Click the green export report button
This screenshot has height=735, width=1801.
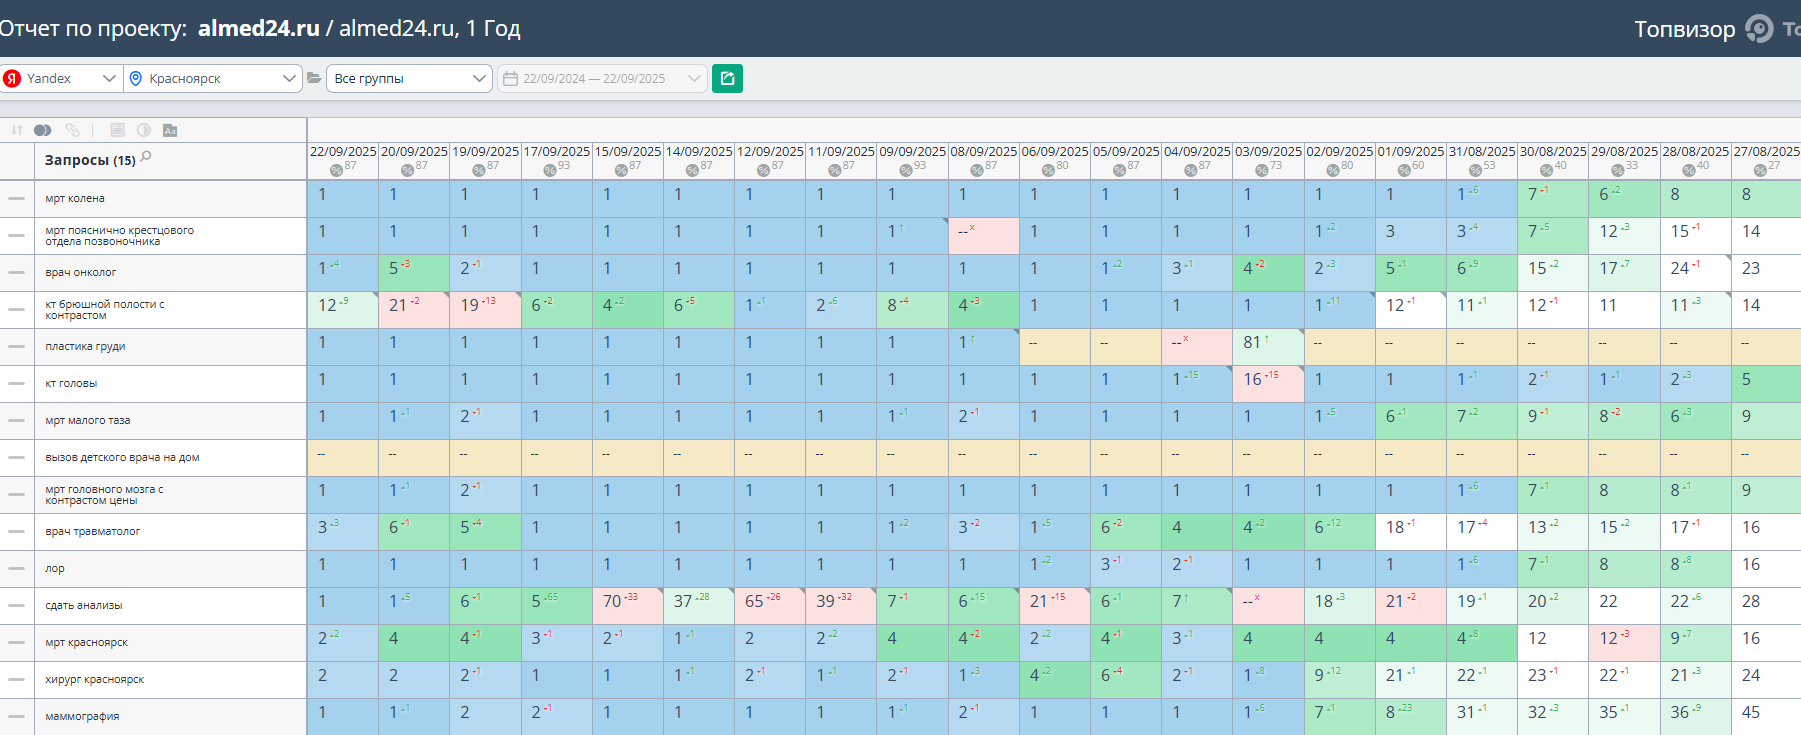click(x=727, y=78)
